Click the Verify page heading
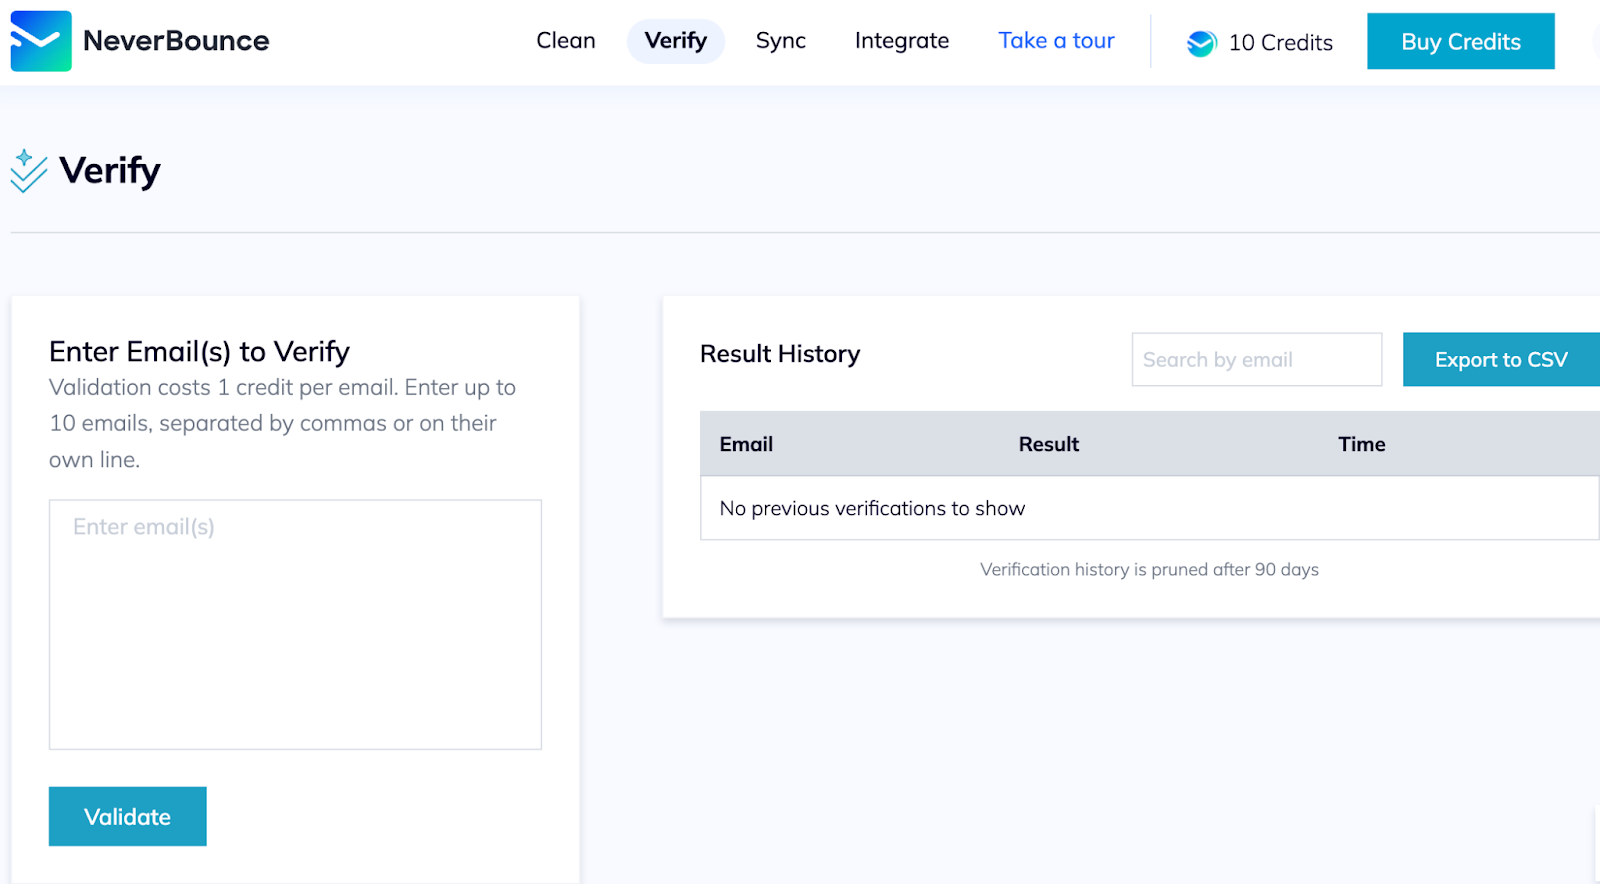Viewport: 1600px width, 884px height. [x=110, y=171]
